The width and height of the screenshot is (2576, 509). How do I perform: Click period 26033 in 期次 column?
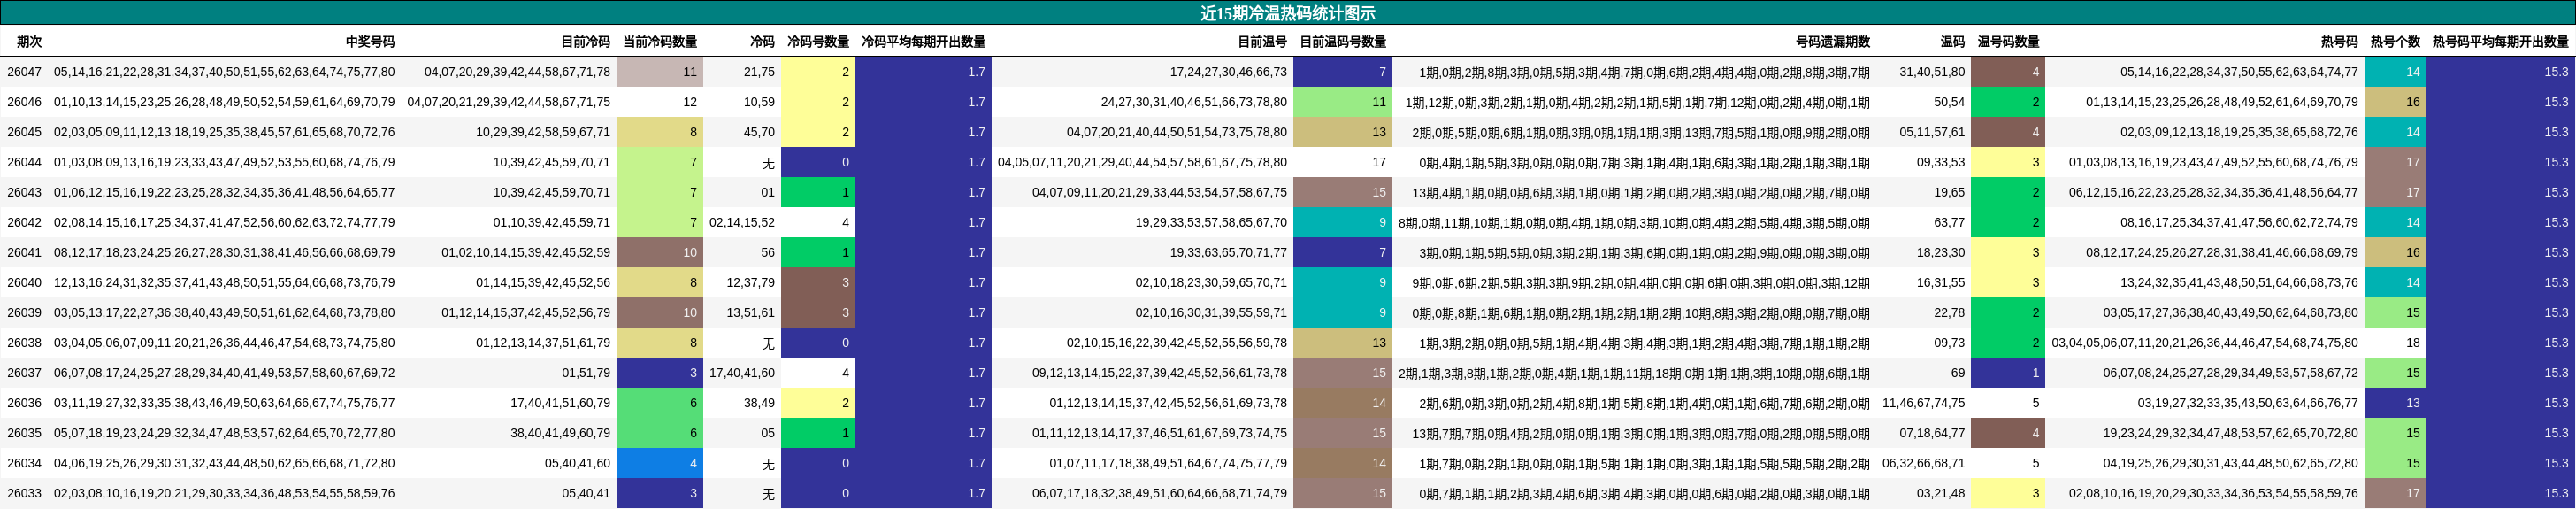click(25, 493)
